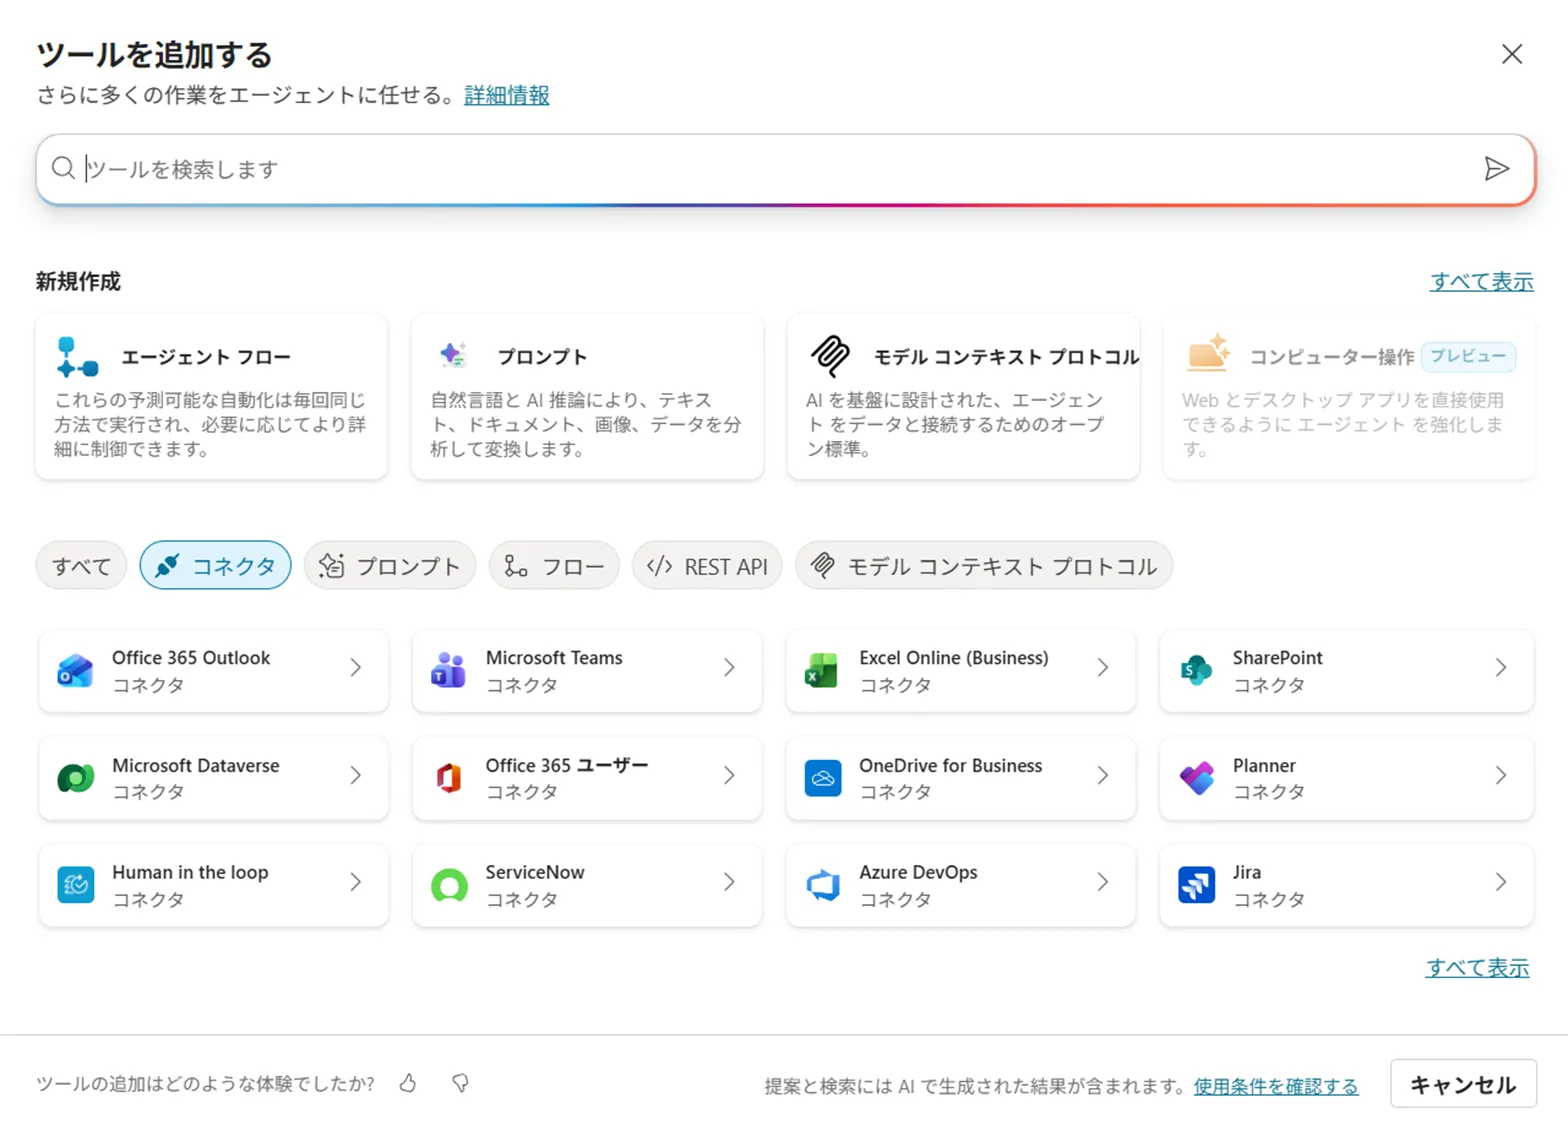Click the 'Human in the loop' name
This screenshot has height=1125, width=1568.
[190, 872]
